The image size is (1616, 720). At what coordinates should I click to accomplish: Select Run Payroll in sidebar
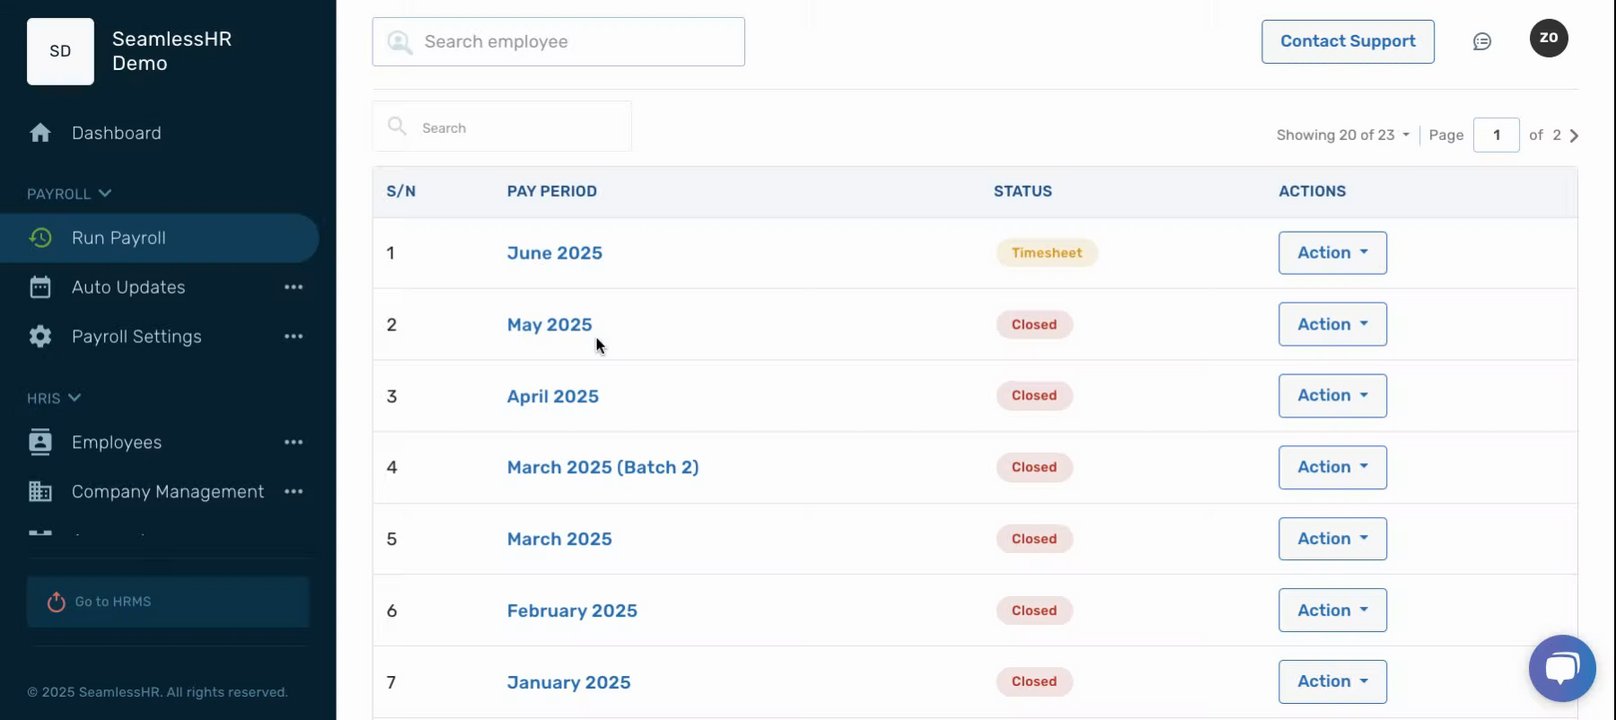(119, 238)
